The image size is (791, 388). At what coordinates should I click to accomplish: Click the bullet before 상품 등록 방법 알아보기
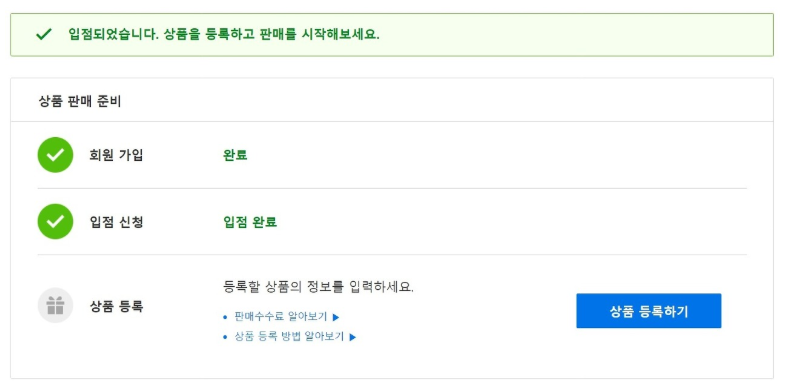coord(225,337)
